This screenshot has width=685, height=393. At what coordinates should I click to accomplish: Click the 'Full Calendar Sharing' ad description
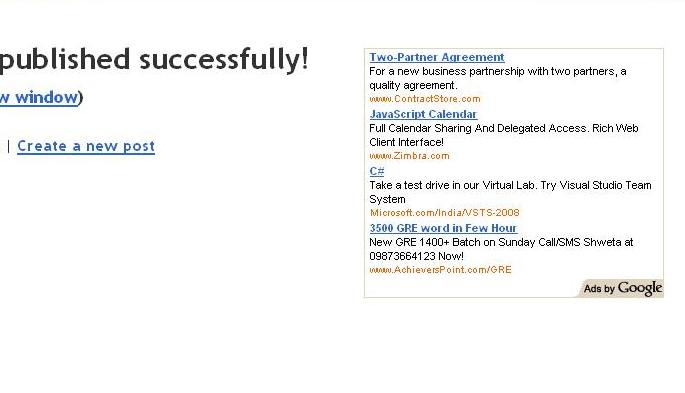tap(504, 135)
